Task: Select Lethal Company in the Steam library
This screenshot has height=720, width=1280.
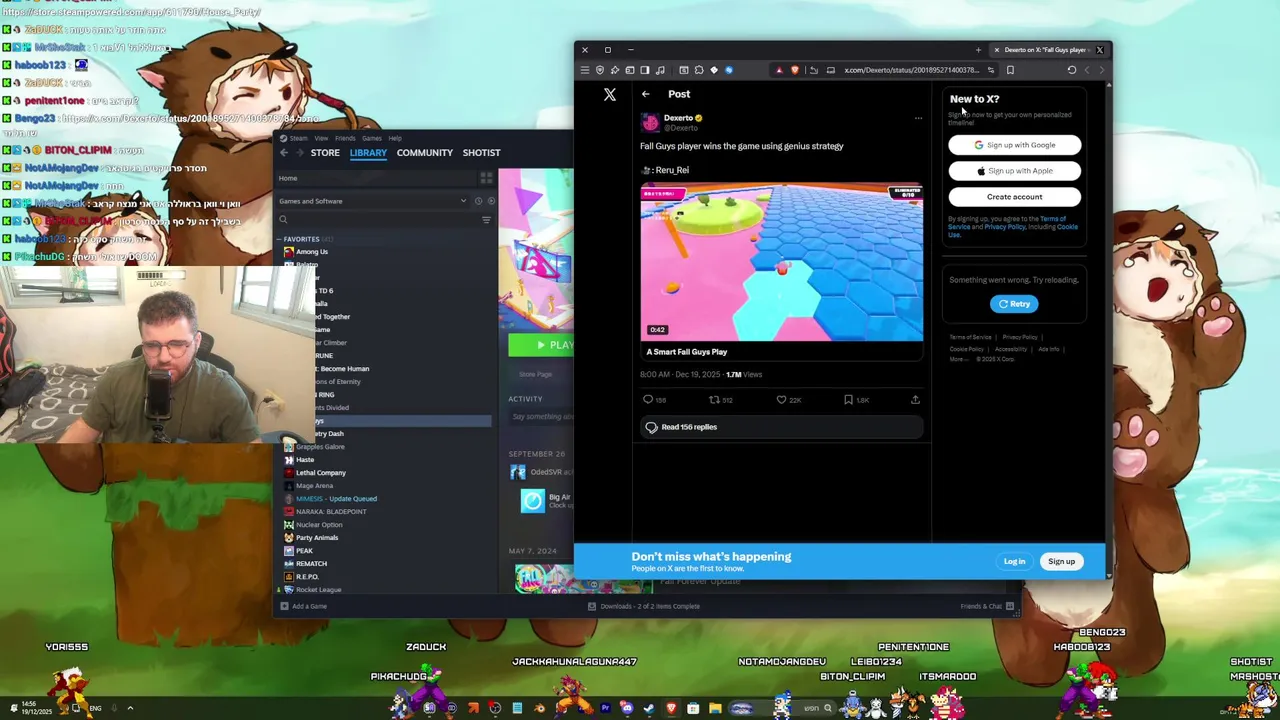Action: coord(321,473)
